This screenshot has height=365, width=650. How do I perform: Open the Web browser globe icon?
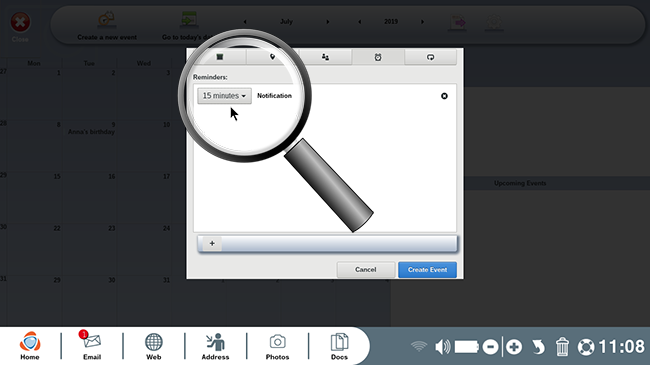click(x=153, y=346)
